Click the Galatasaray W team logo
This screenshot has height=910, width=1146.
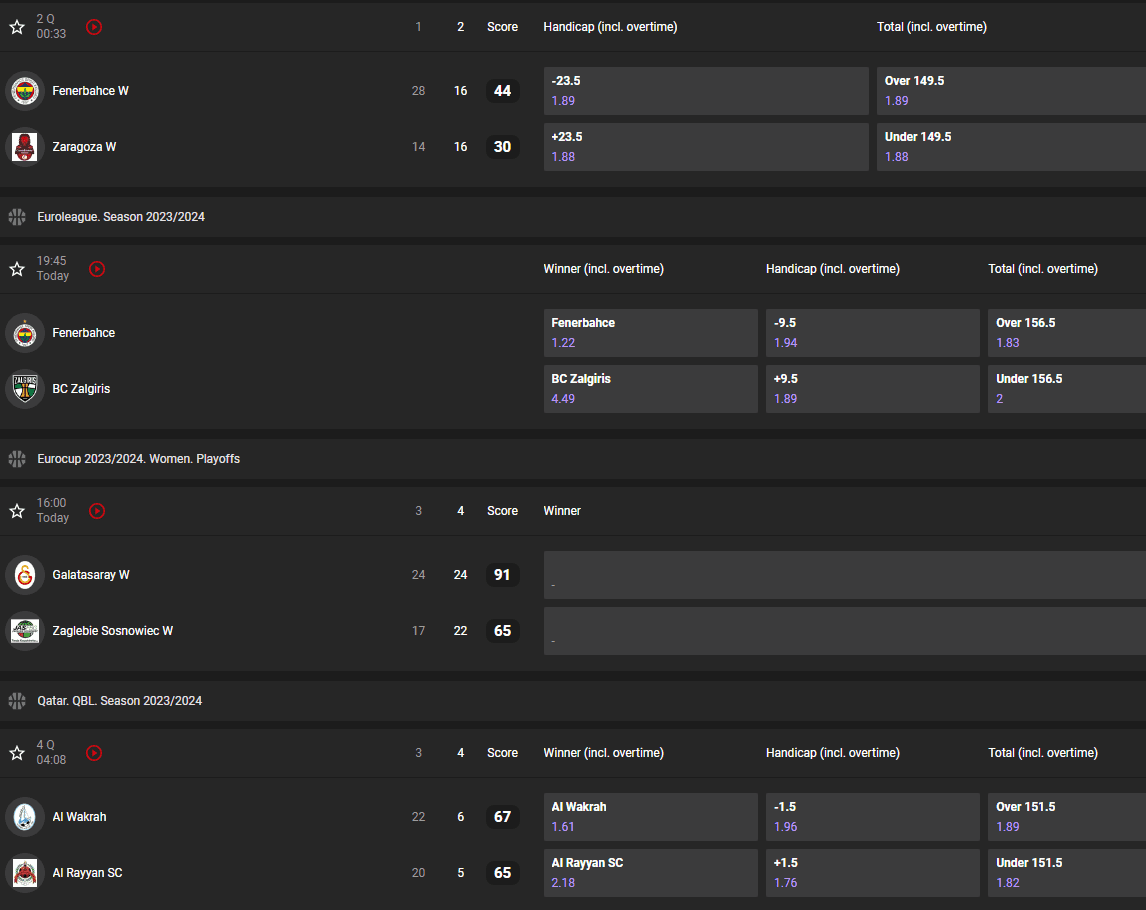coord(25,575)
